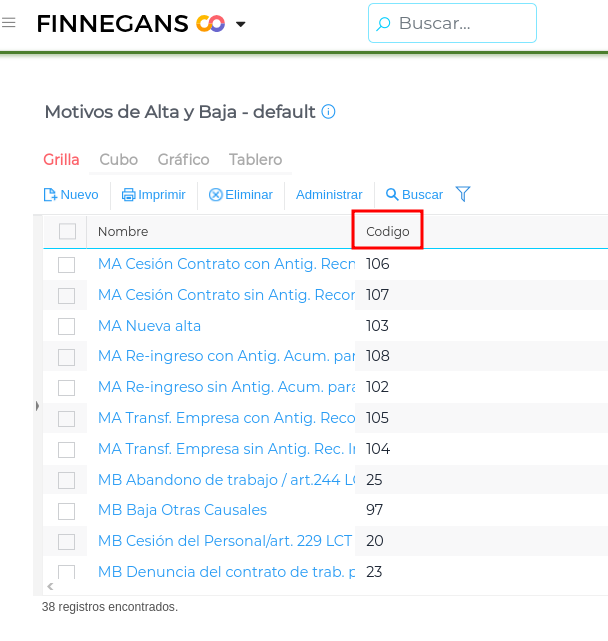The image size is (608, 641).
Task: Click the Eliminar delete button
Action: point(241,195)
